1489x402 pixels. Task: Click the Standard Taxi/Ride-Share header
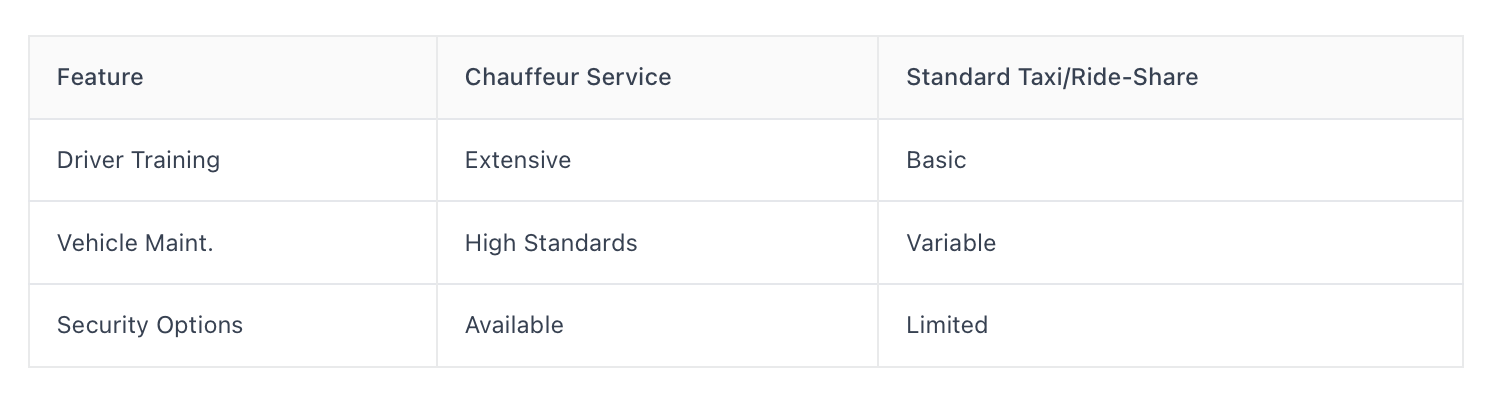tap(1052, 77)
